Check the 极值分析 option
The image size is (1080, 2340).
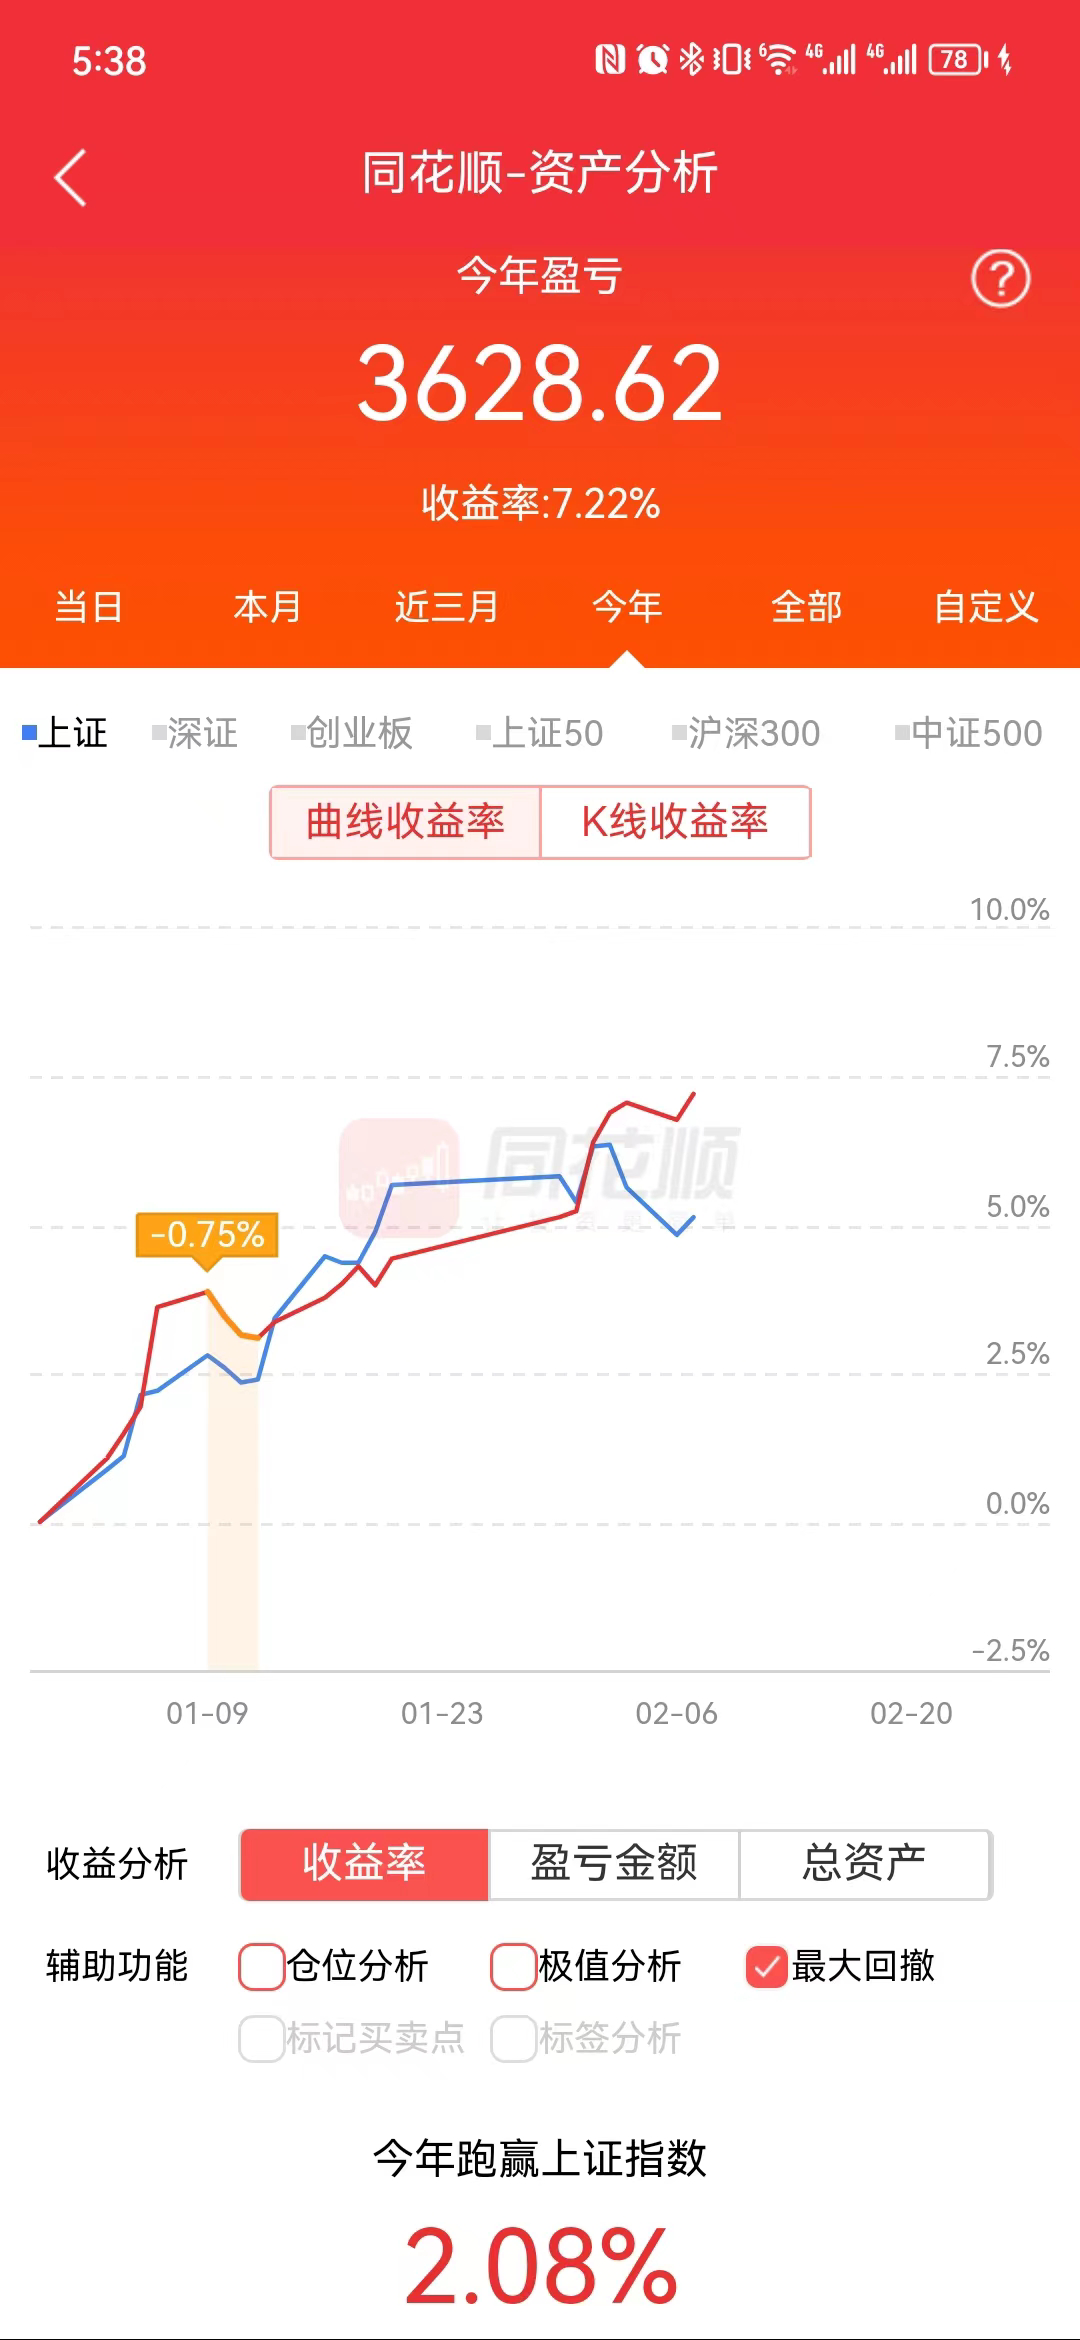(514, 1966)
